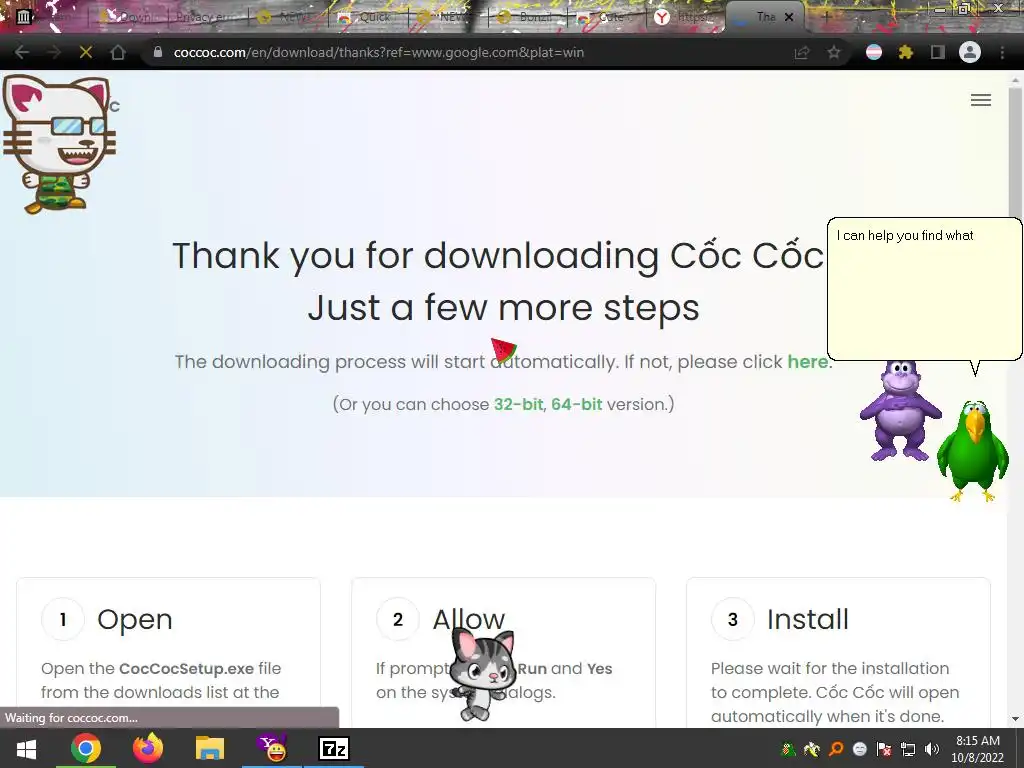This screenshot has width=1024, height=768.
Task: Click the yellow speech balloon
Action: click(924, 289)
